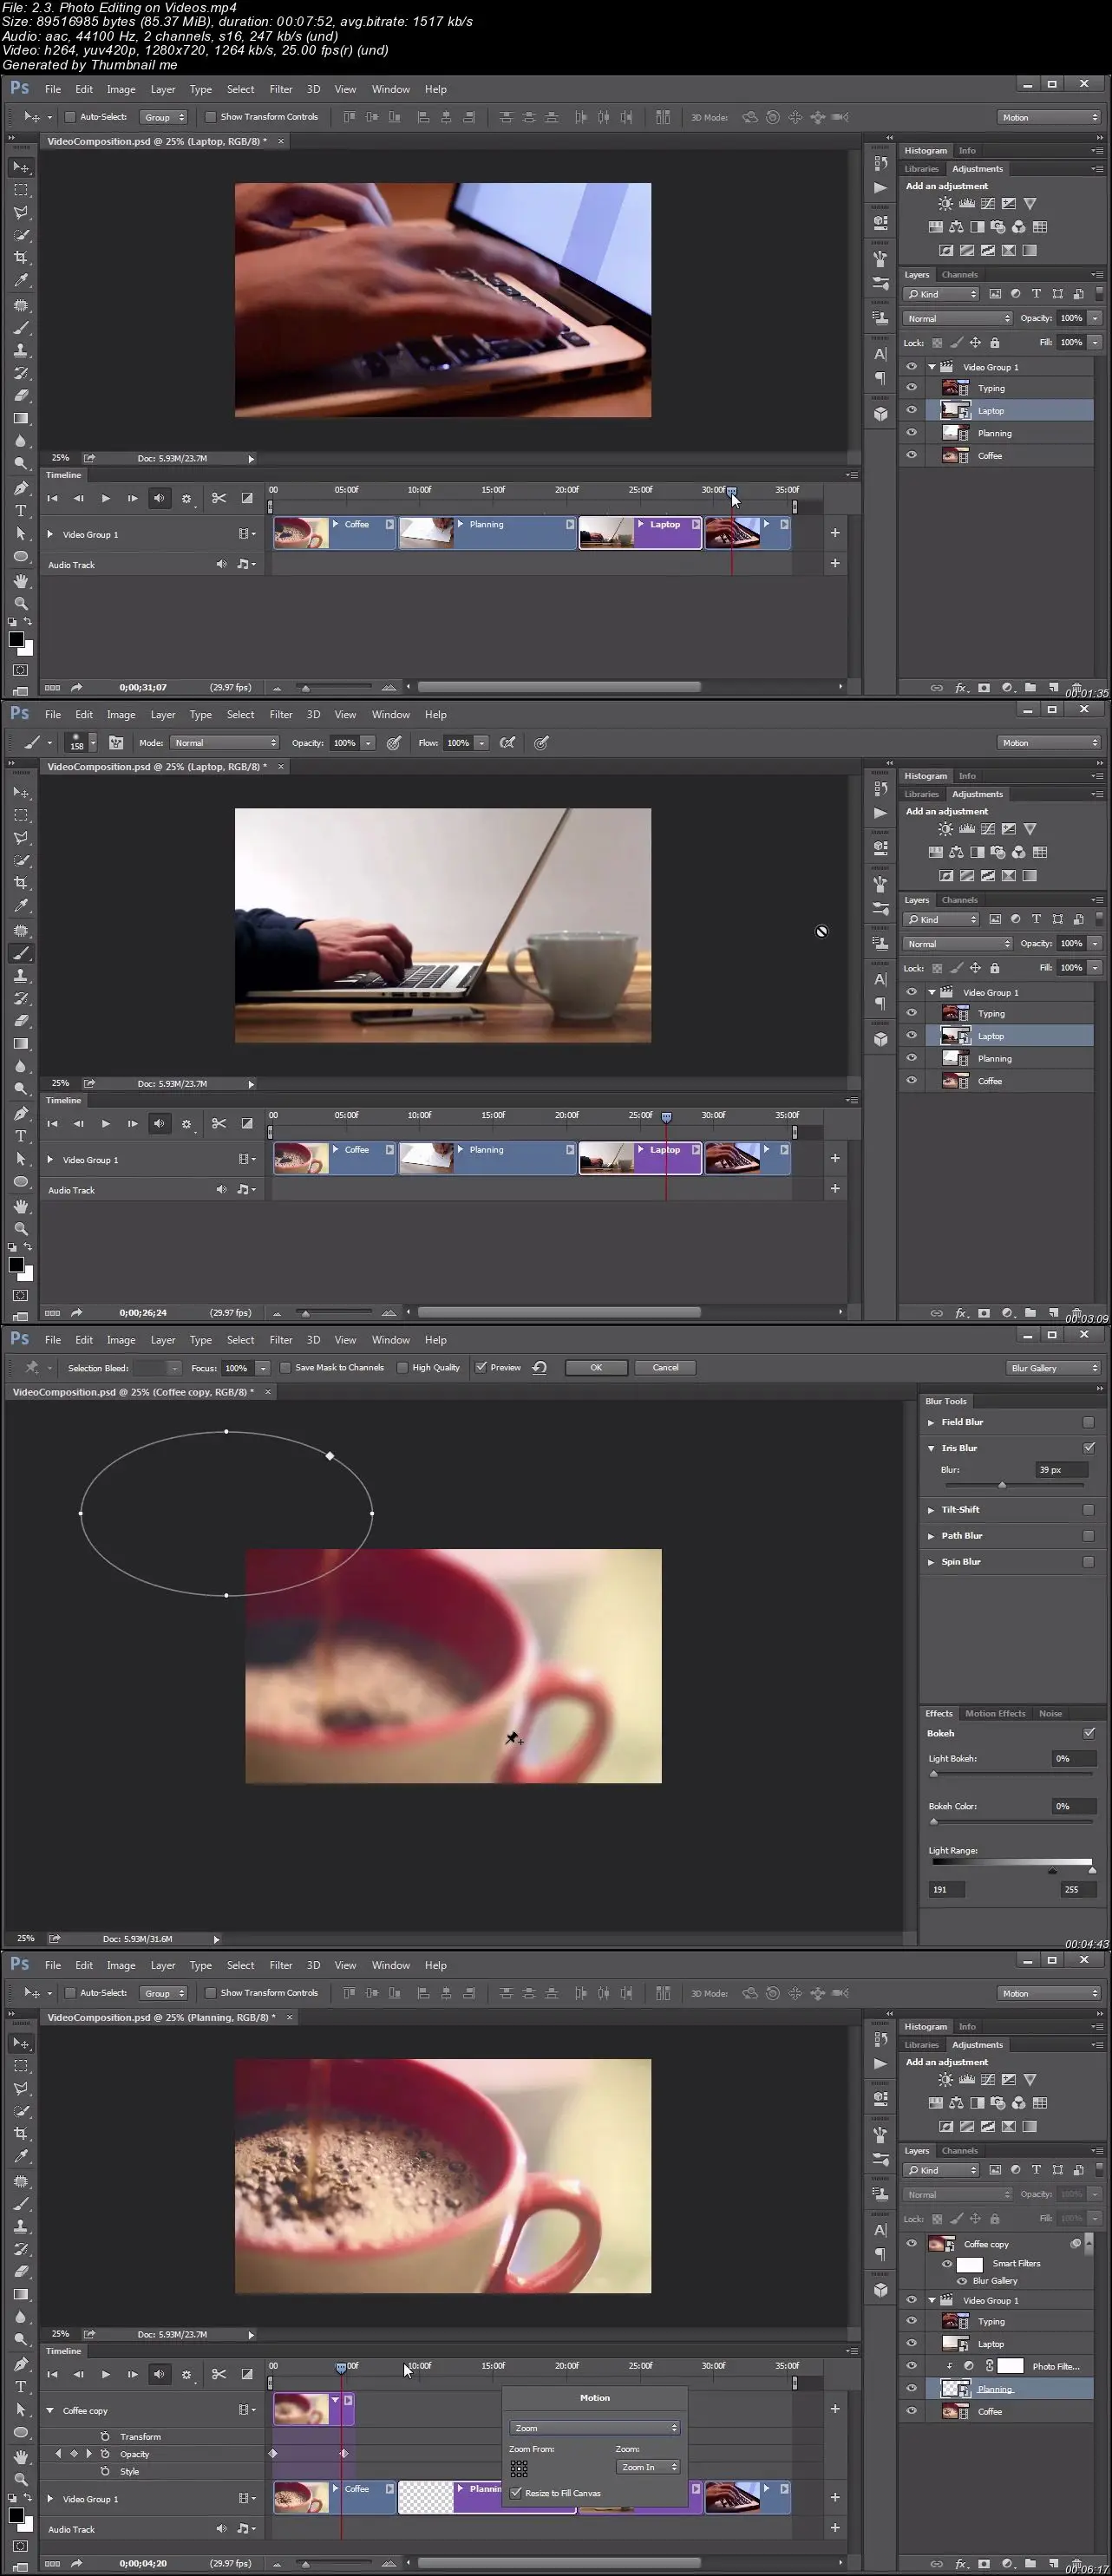Uncheck the Preview checkbox
1112x2576 pixels.
click(x=481, y=1368)
